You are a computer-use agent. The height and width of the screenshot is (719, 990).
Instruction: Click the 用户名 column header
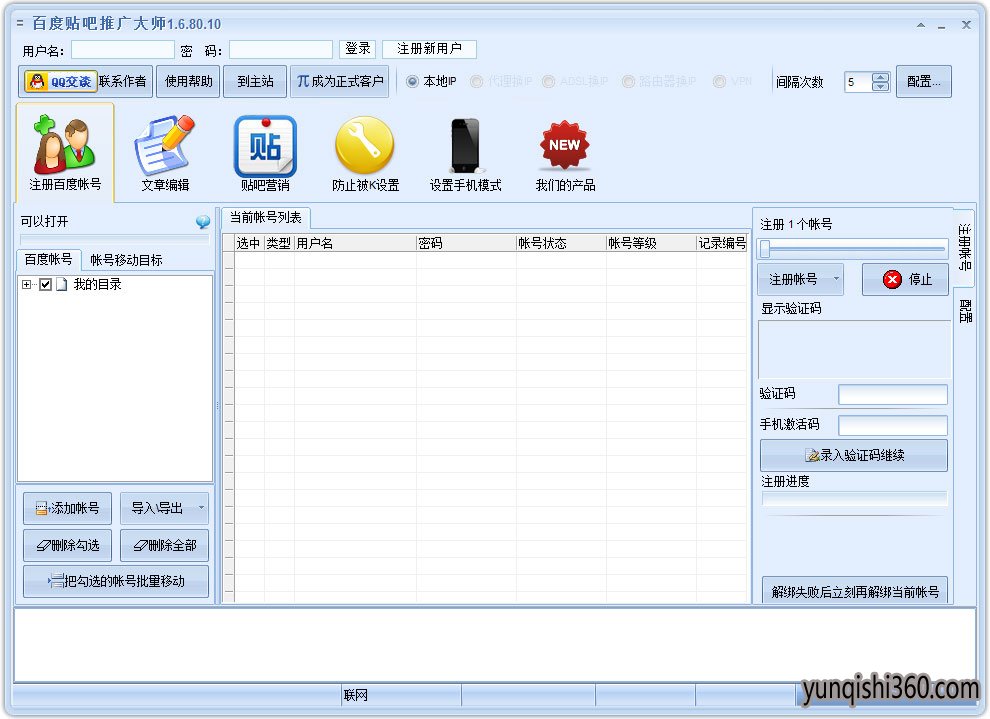tap(355, 243)
